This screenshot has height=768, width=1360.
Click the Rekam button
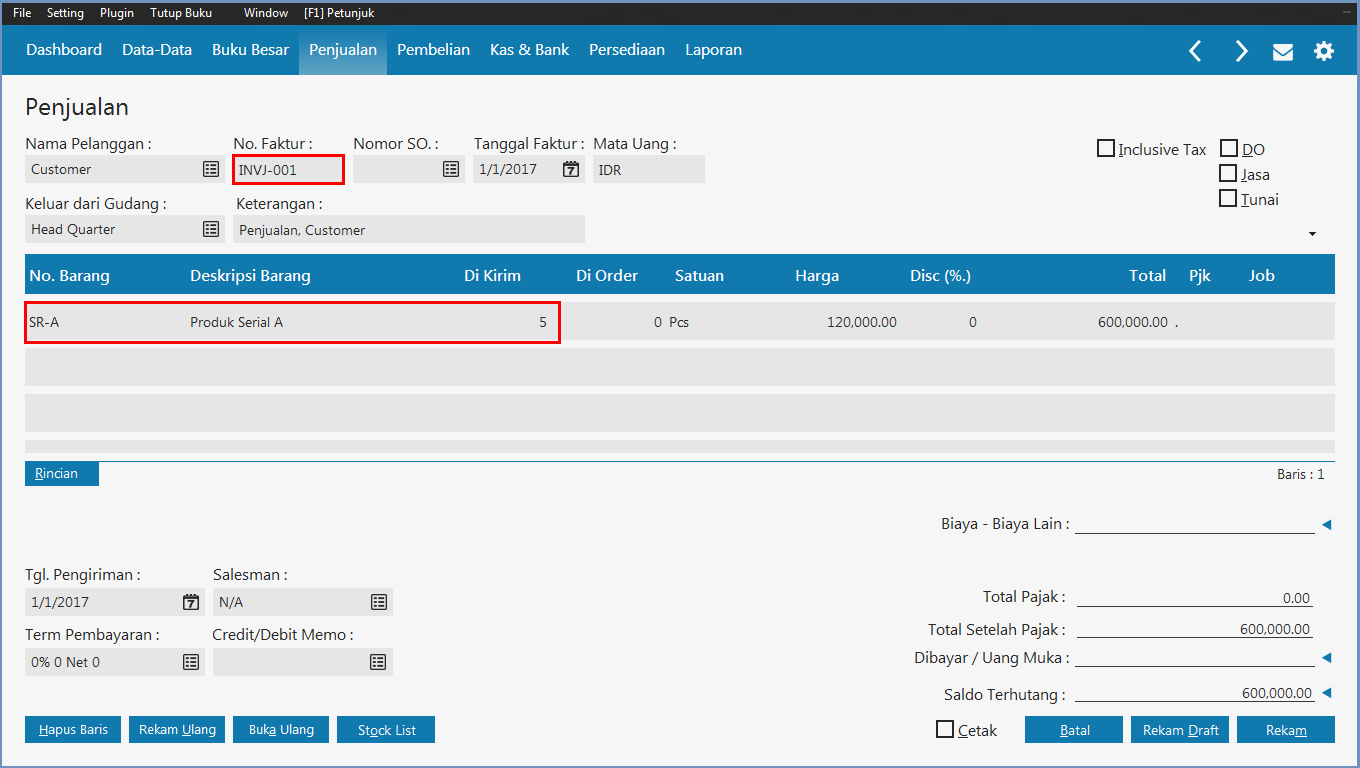point(1286,730)
